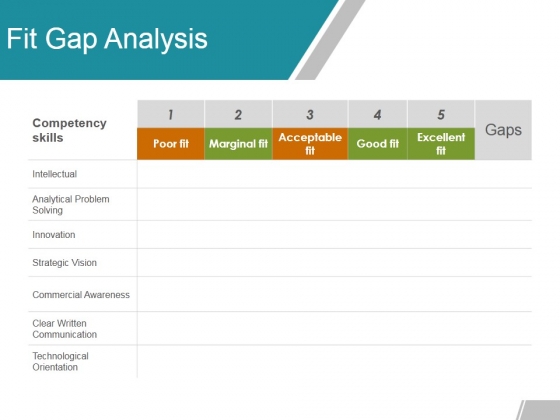Select the column header number 5

pos(441,114)
